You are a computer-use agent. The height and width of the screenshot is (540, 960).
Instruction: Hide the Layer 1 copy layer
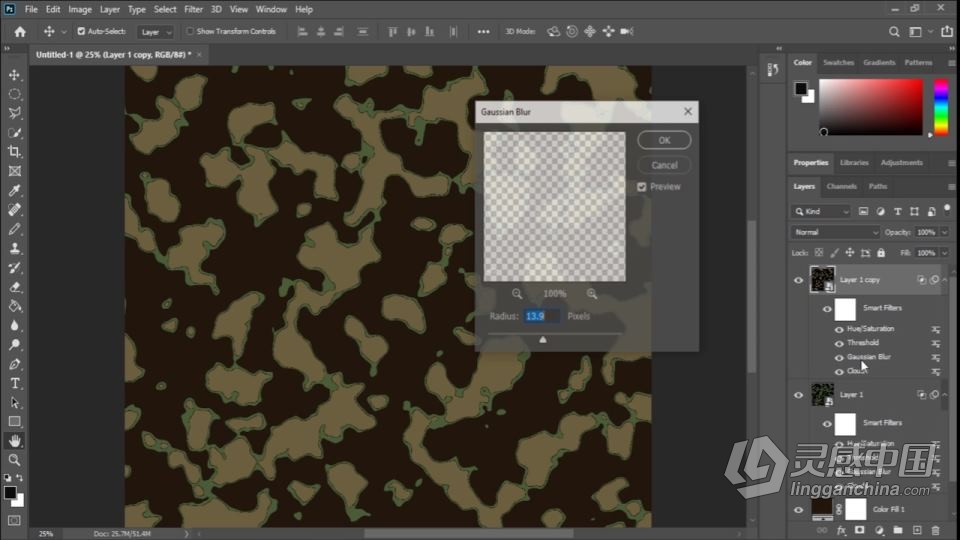798,280
